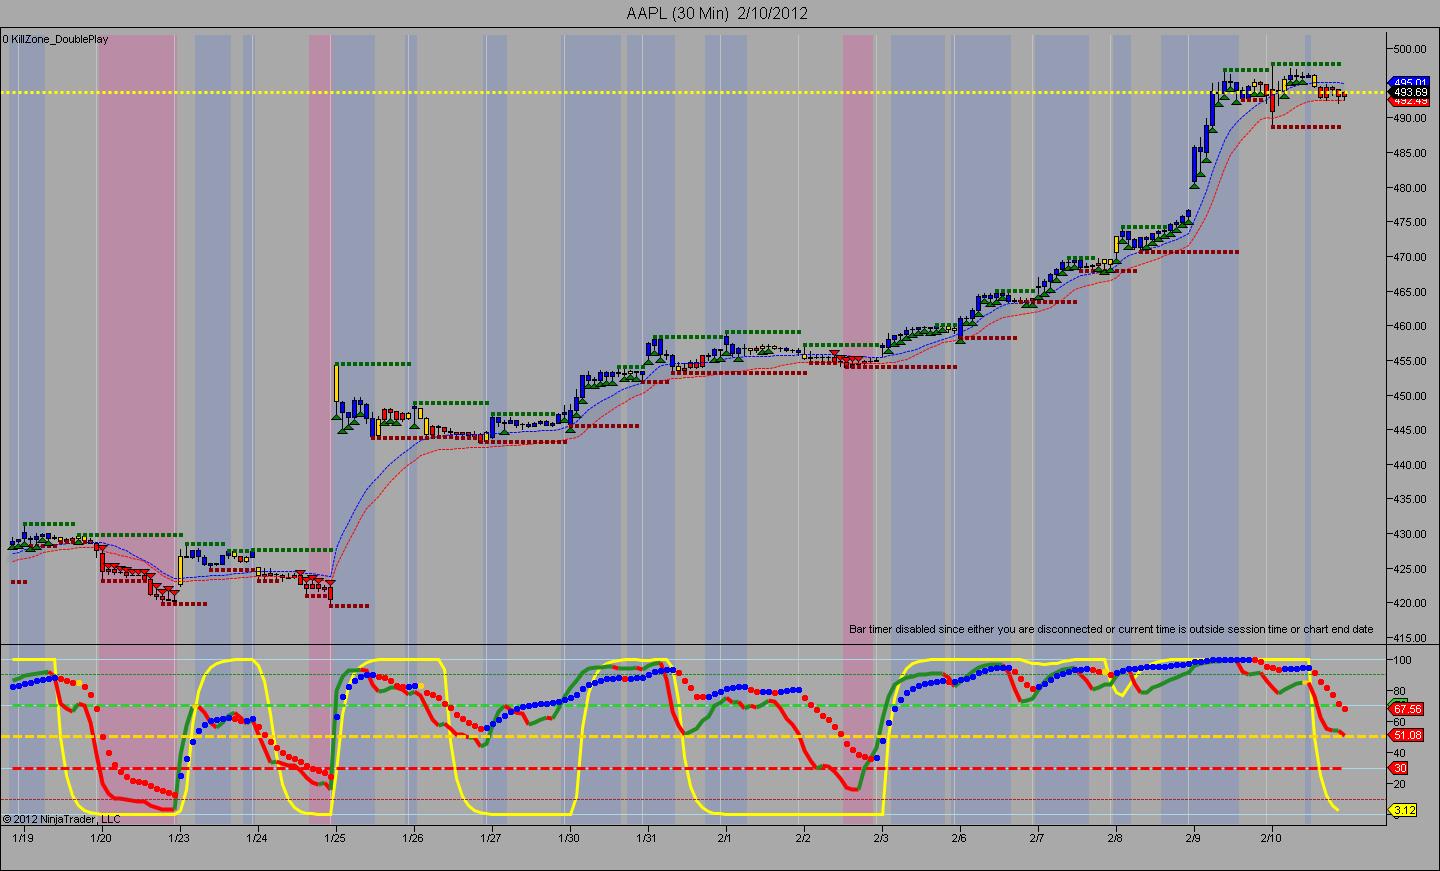The width and height of the screenshot is (1440, 871).
Task: Click the 2/3 date label
Action: (x=880, y=837)
